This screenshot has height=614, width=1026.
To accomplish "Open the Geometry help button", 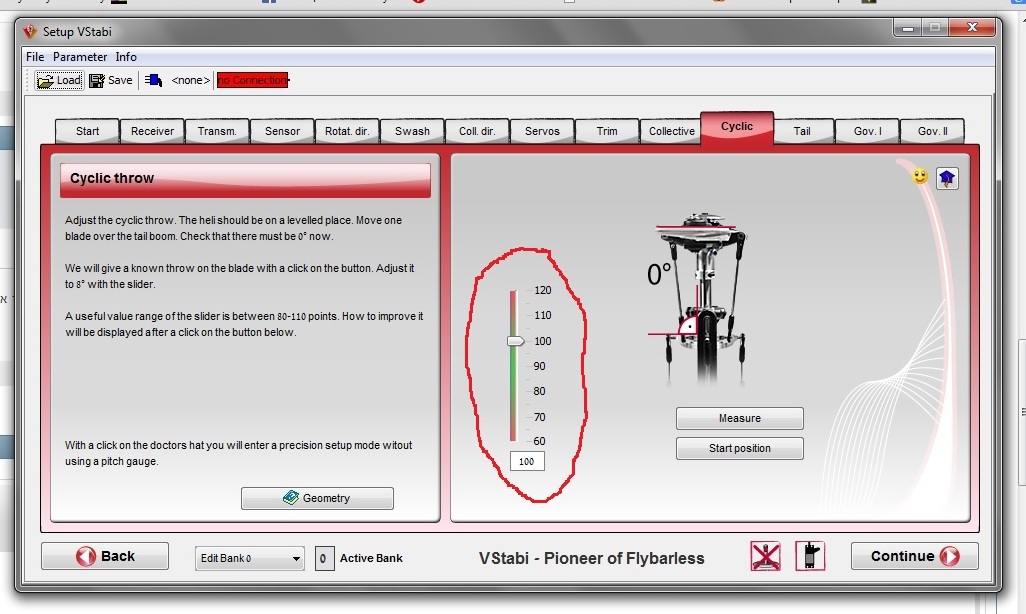I will point(317,498).
